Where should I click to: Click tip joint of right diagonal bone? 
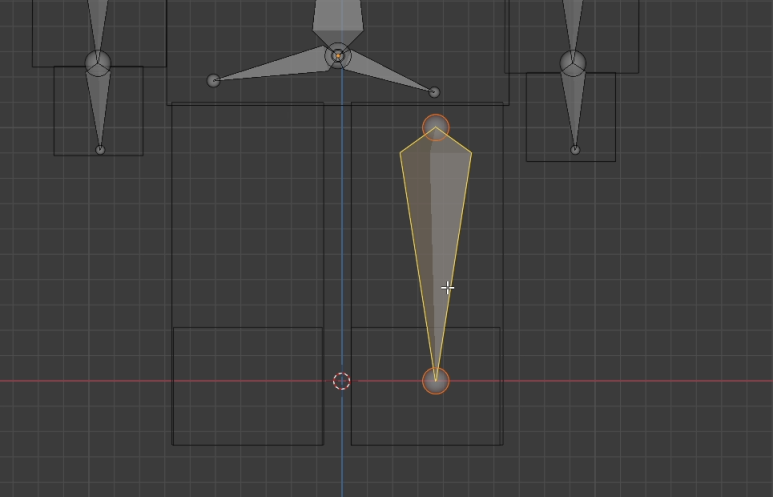click(434, 92)
